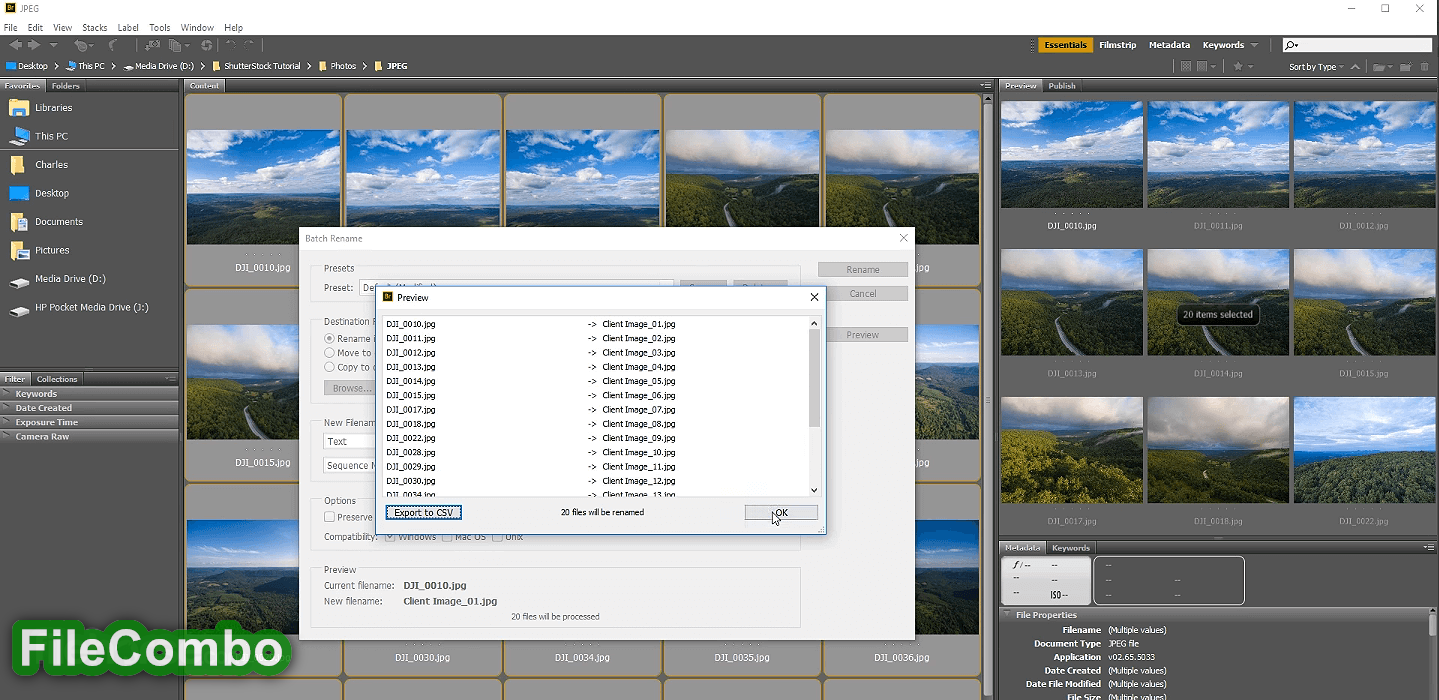The image size is (1439, 700).
Task: Select Move to other folder radio button
Action: click(x=329, y=353)
